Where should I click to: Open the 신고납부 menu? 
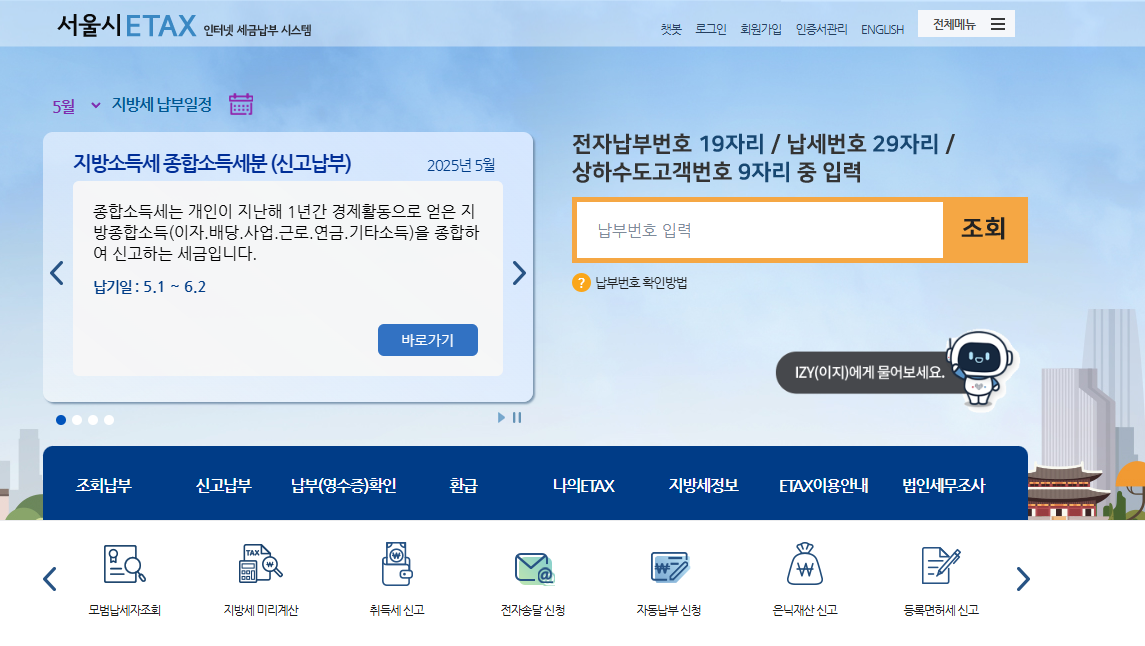pyautogui.click(x=223, y=485)
